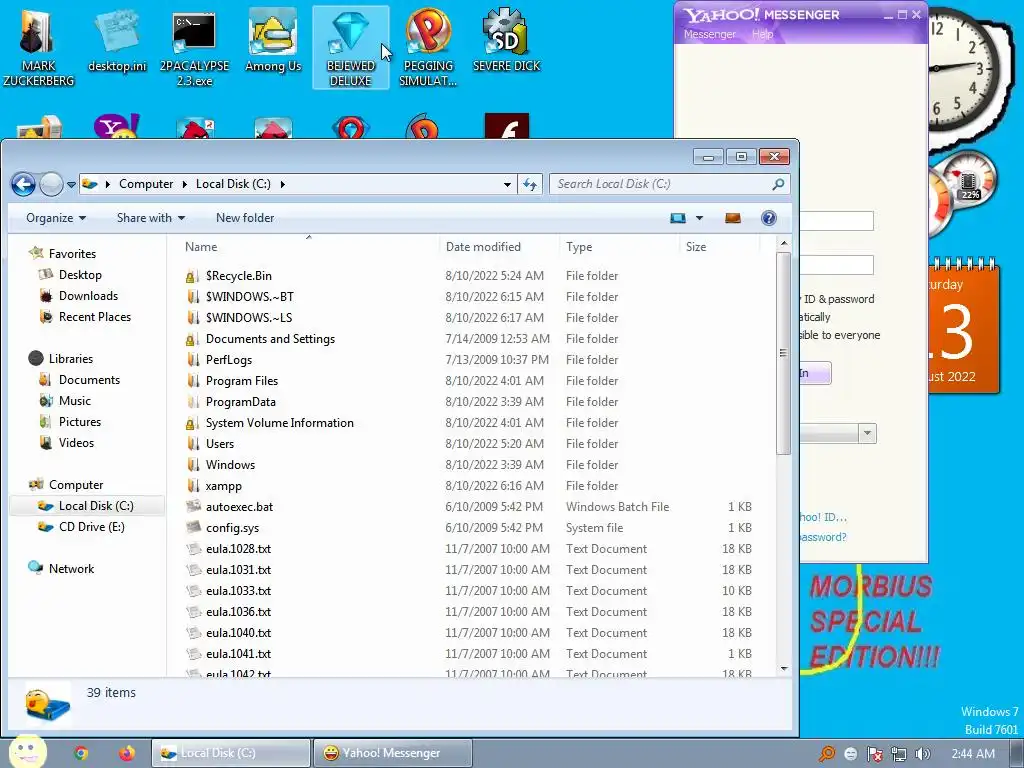Open the address bar history dropdown
Image resolution: width=1024 pixels, height=768 pixels.
pos(507,185)
